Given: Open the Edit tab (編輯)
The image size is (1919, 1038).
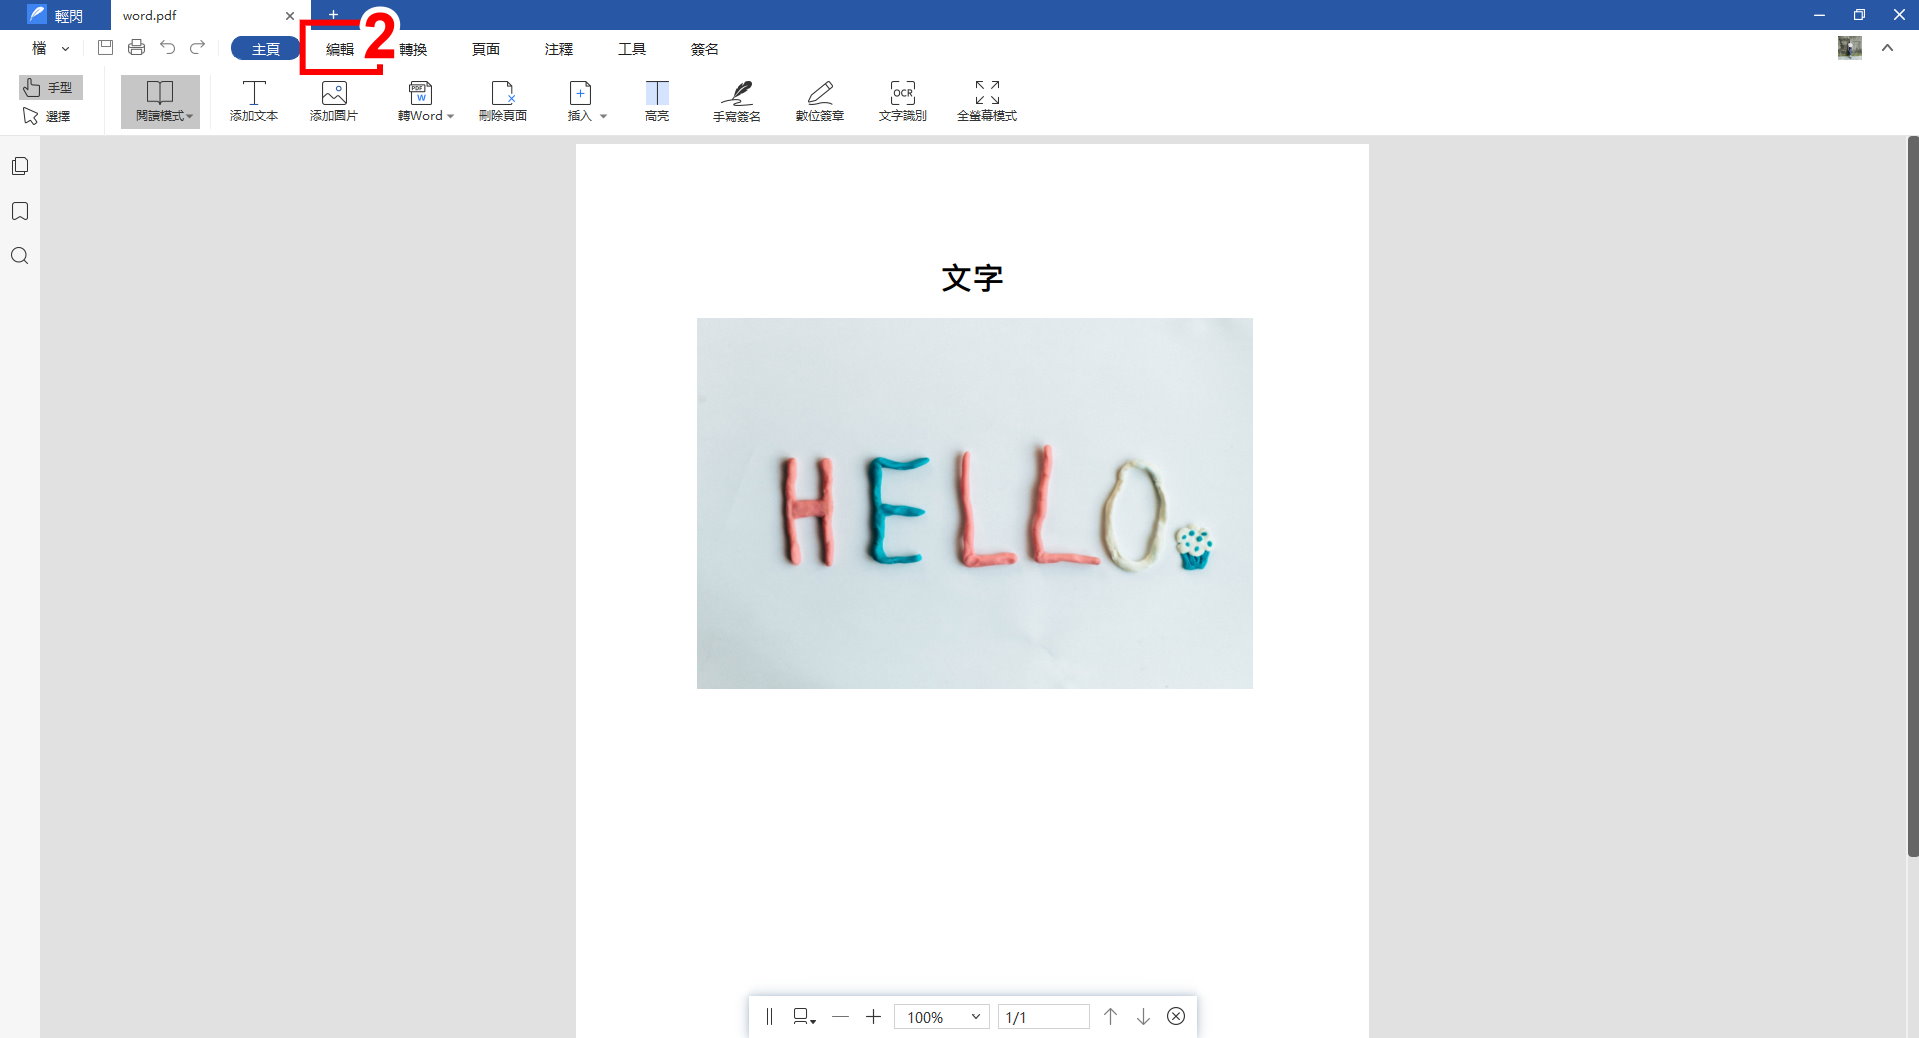Looking at the screenshot, I should (340, 49).
